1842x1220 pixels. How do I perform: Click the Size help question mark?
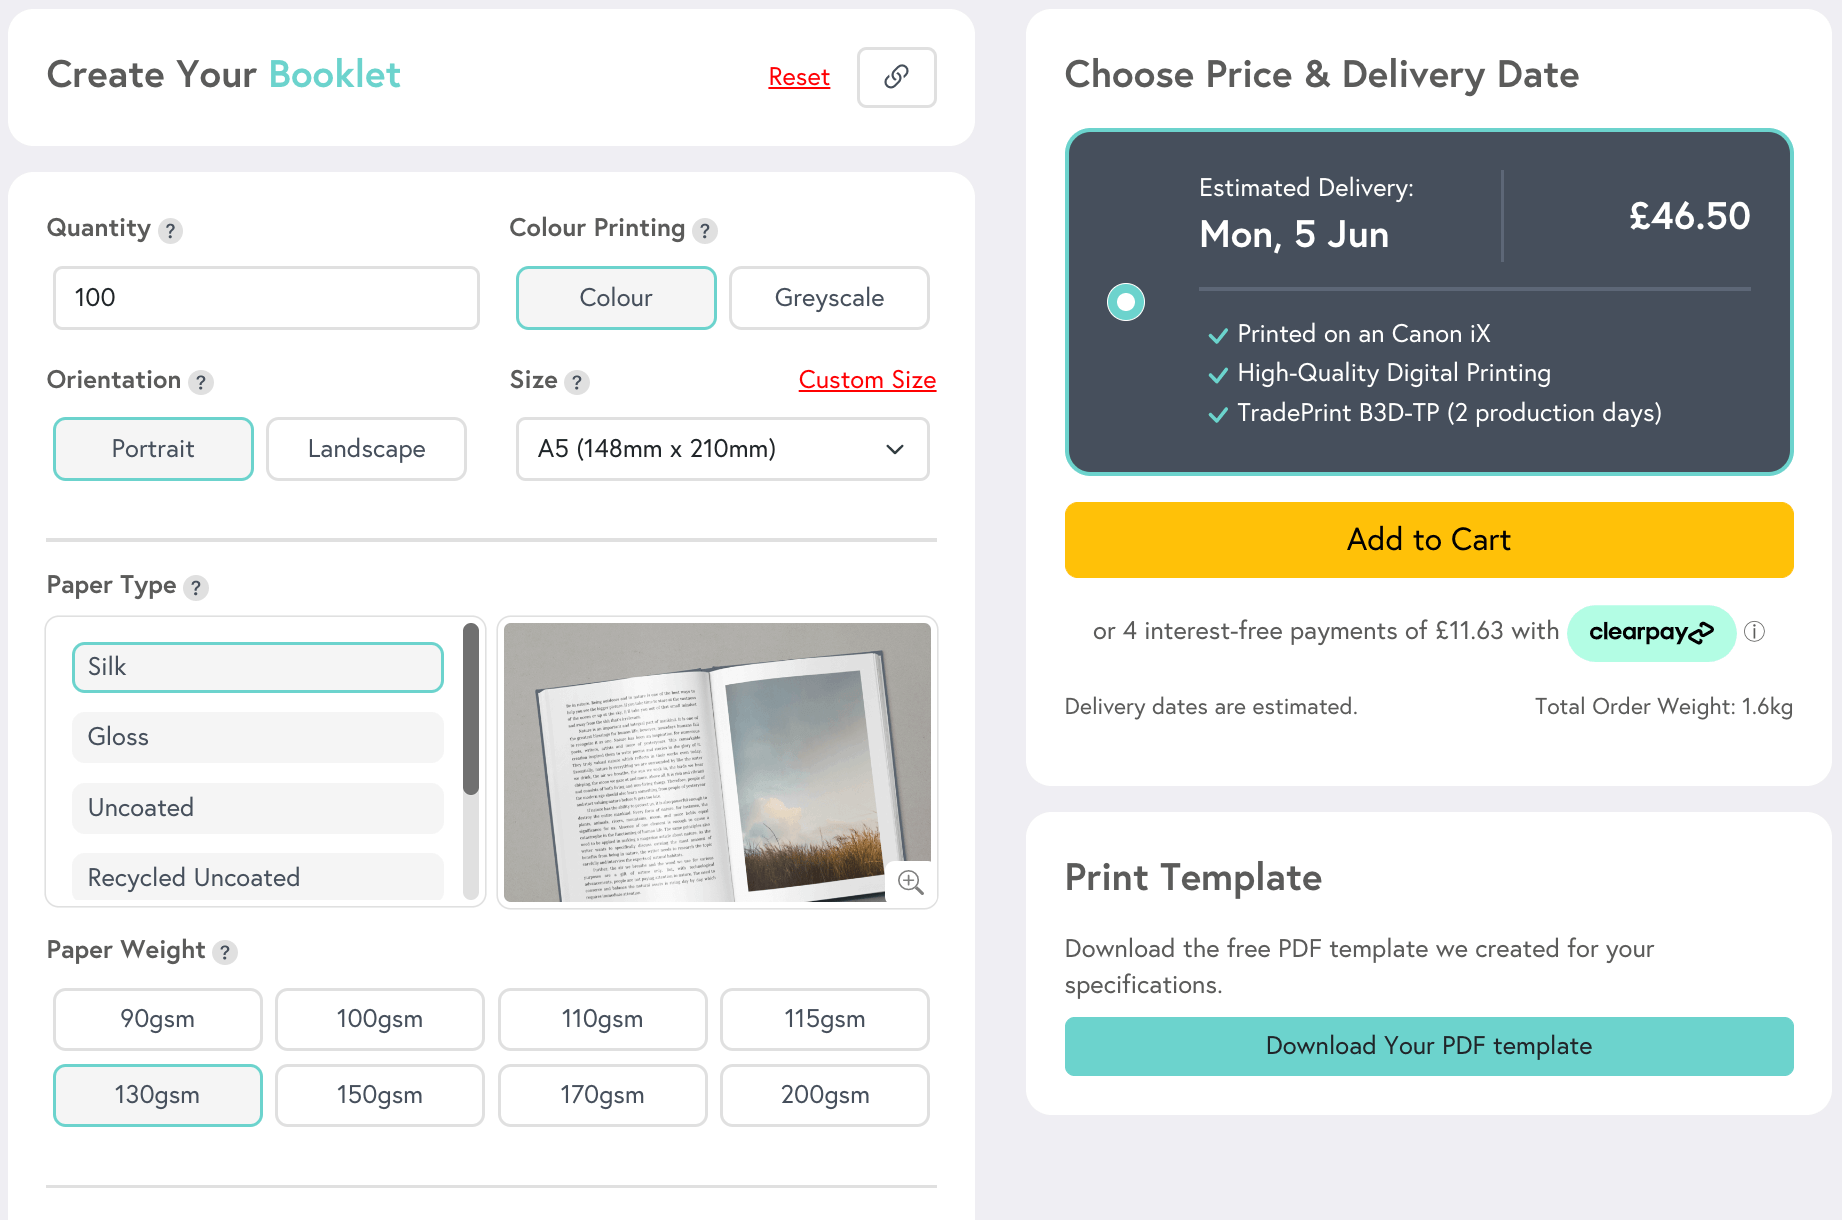click(576, 382)
